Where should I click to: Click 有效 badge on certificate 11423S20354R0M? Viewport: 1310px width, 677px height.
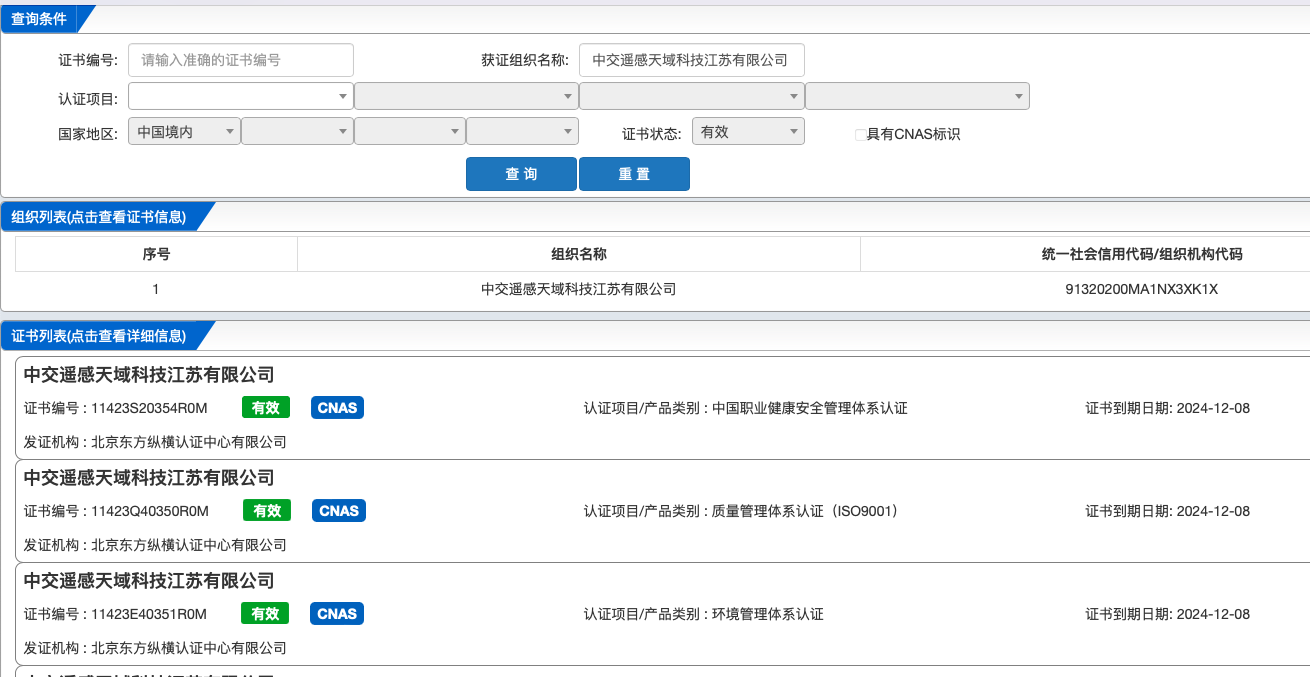click(x=266, y=408)
